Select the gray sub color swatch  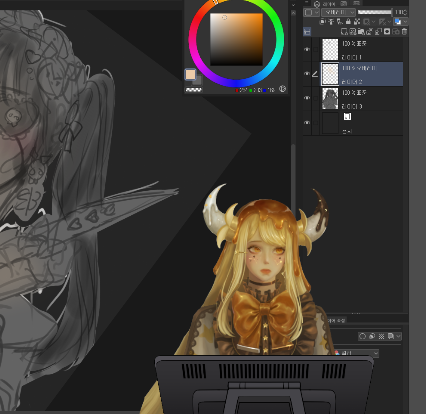[x=198, y=81]
